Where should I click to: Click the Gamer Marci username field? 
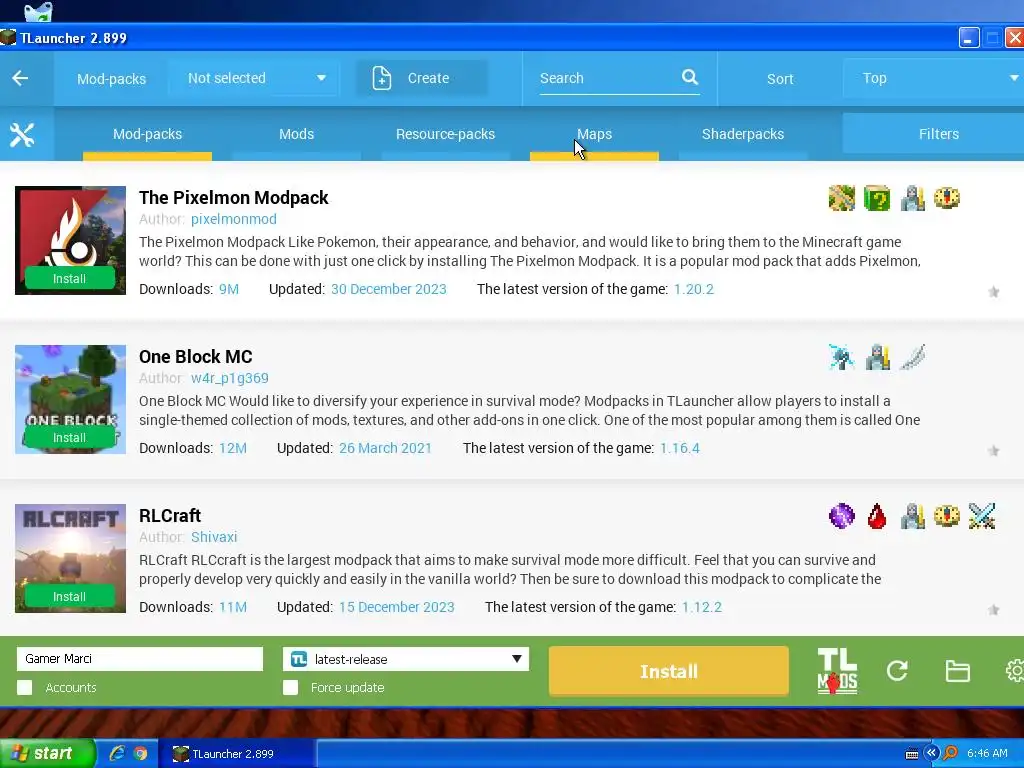pyautogui.click(x=140, y=659)
